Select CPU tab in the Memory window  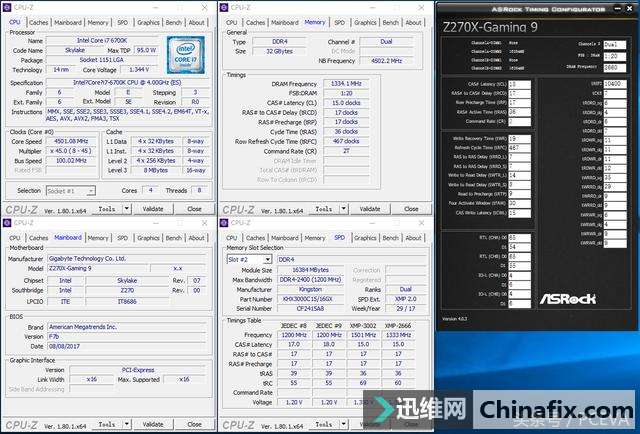(x=231, y=23)
